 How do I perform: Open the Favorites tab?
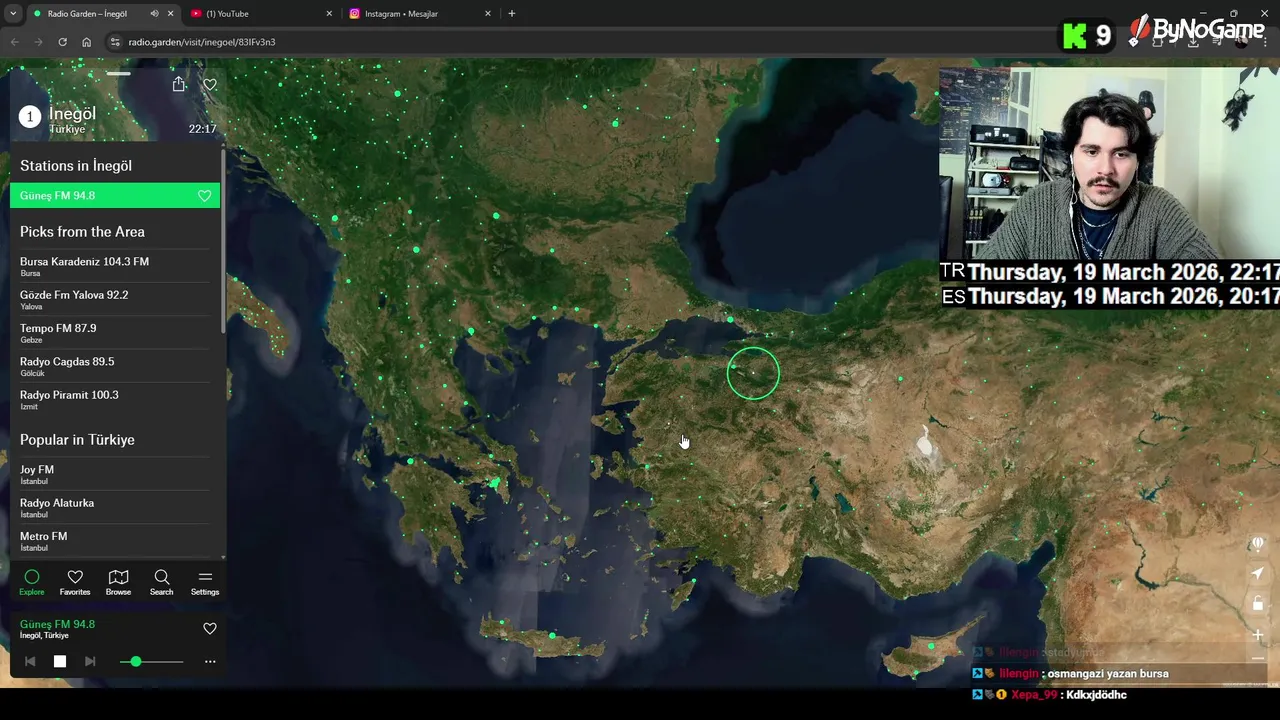(x=75, y=582)
